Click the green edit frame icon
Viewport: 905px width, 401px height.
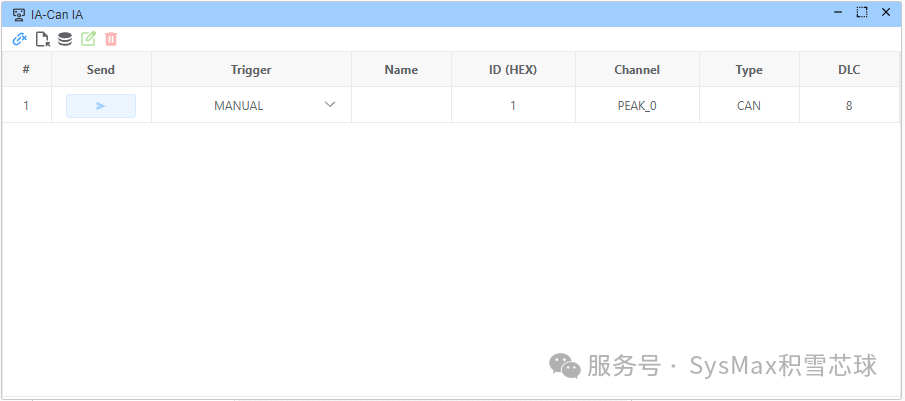pos(88,39)
